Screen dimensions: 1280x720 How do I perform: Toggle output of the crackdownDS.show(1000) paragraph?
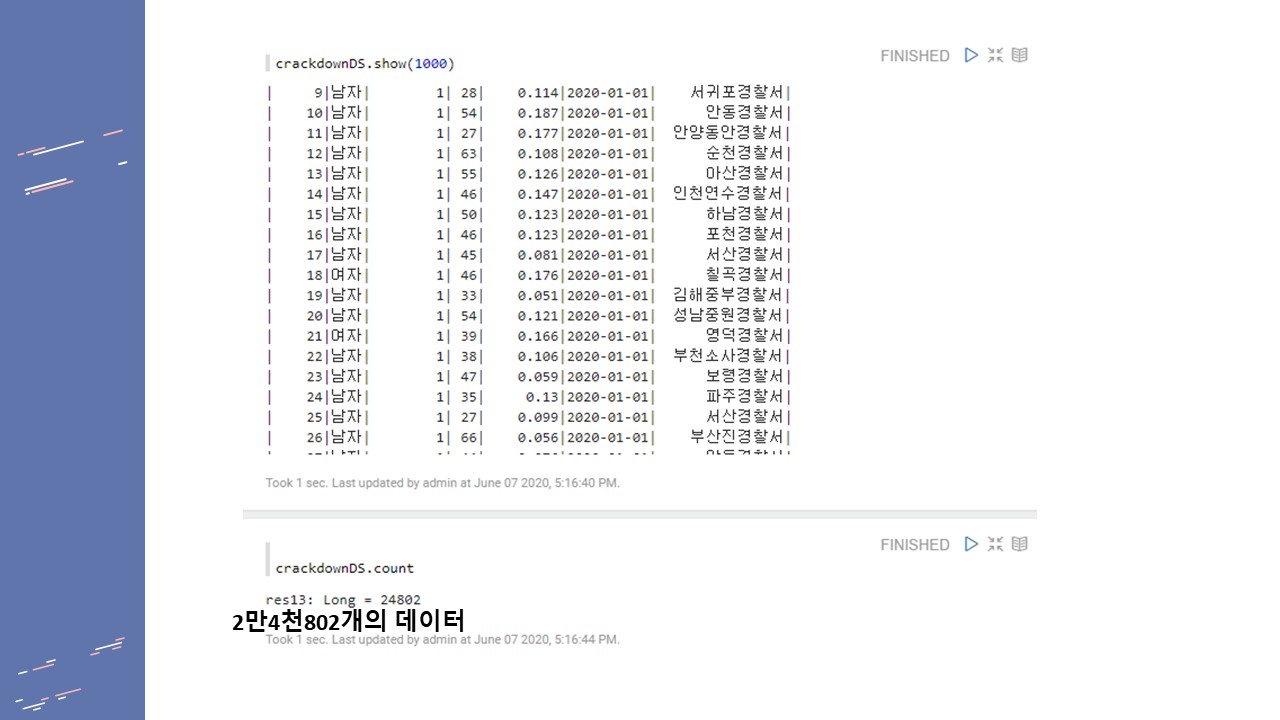(x=1019, y=55)
